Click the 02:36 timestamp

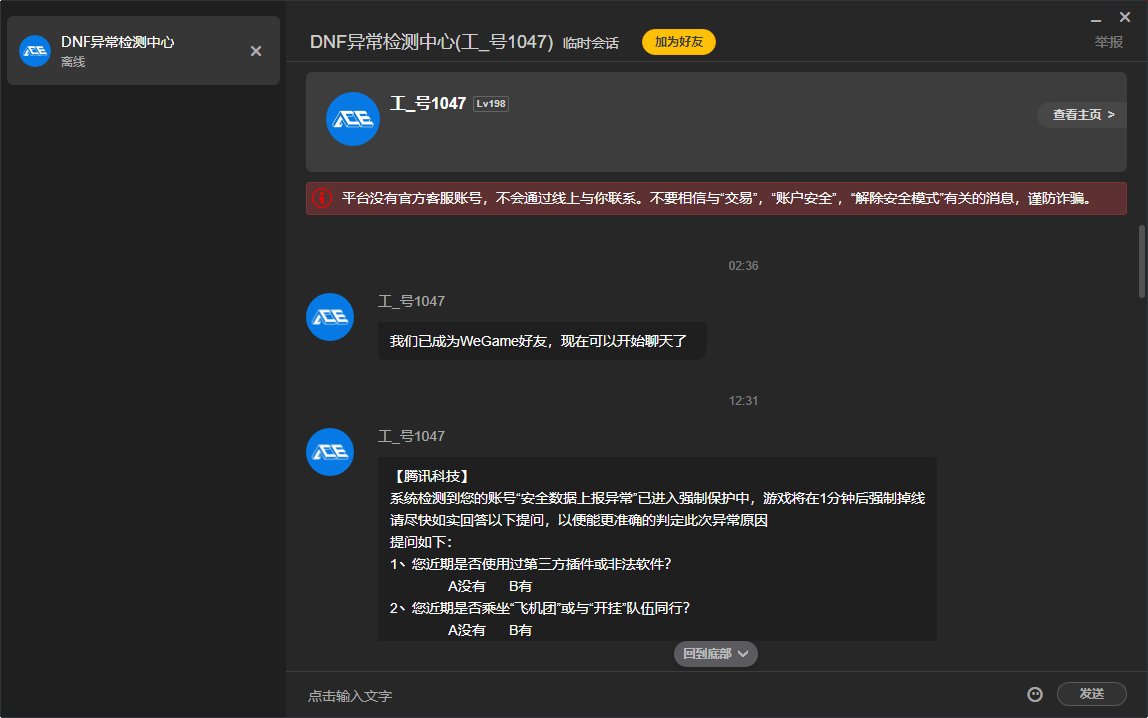click(x=743, y=266)
